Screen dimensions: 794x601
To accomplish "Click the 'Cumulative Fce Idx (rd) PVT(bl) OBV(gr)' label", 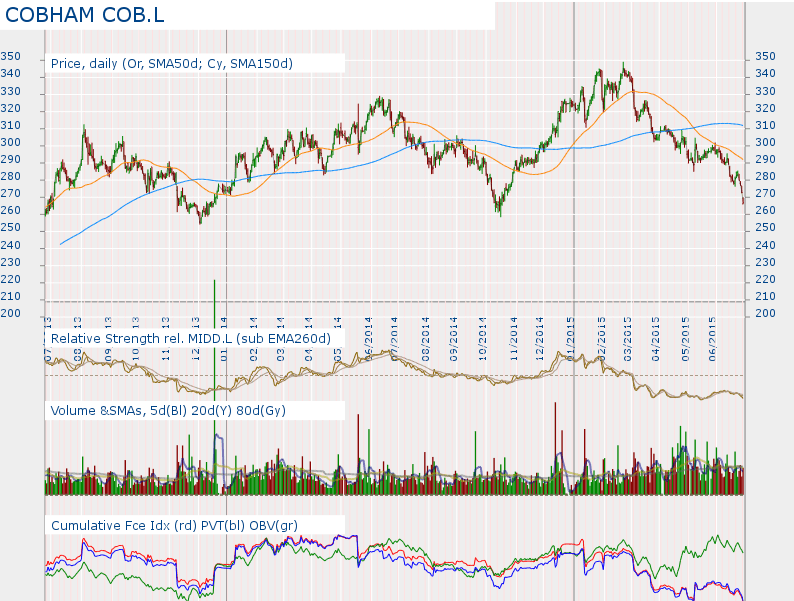I will [174, 526].
